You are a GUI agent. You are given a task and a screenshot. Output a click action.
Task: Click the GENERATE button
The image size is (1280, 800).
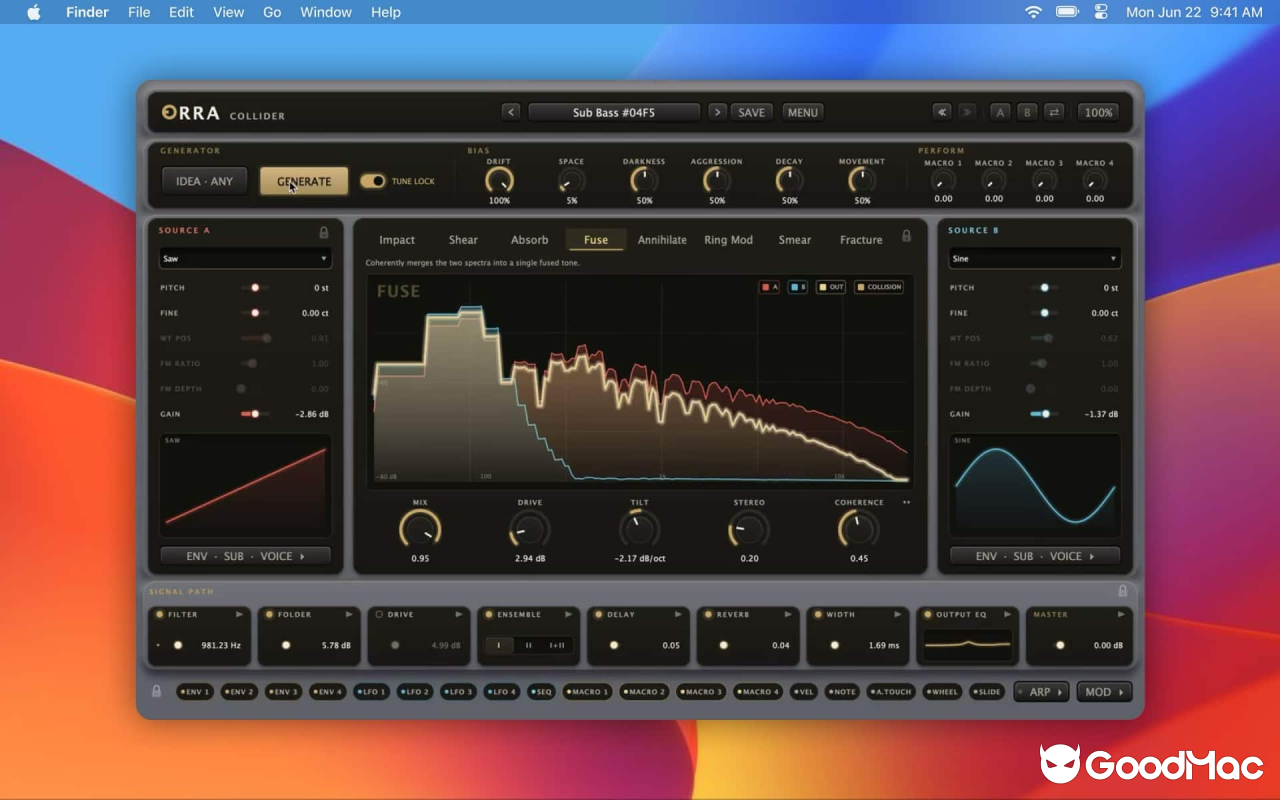tap(304, 181)
